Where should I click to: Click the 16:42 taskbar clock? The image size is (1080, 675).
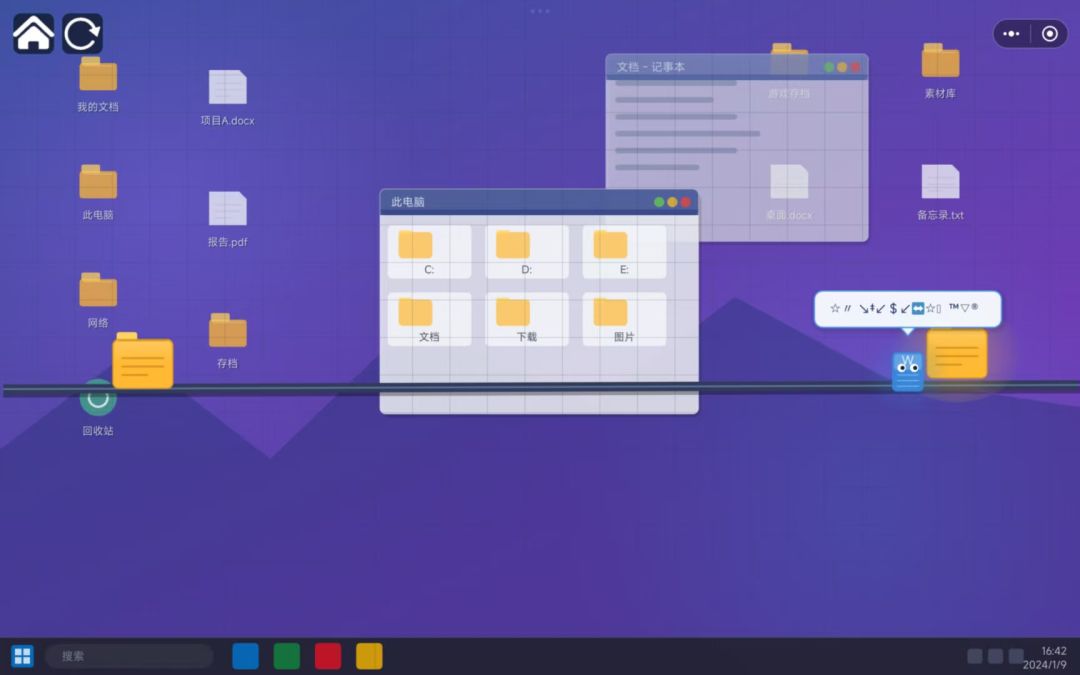pyautogui.click(x=1054, y=650)
